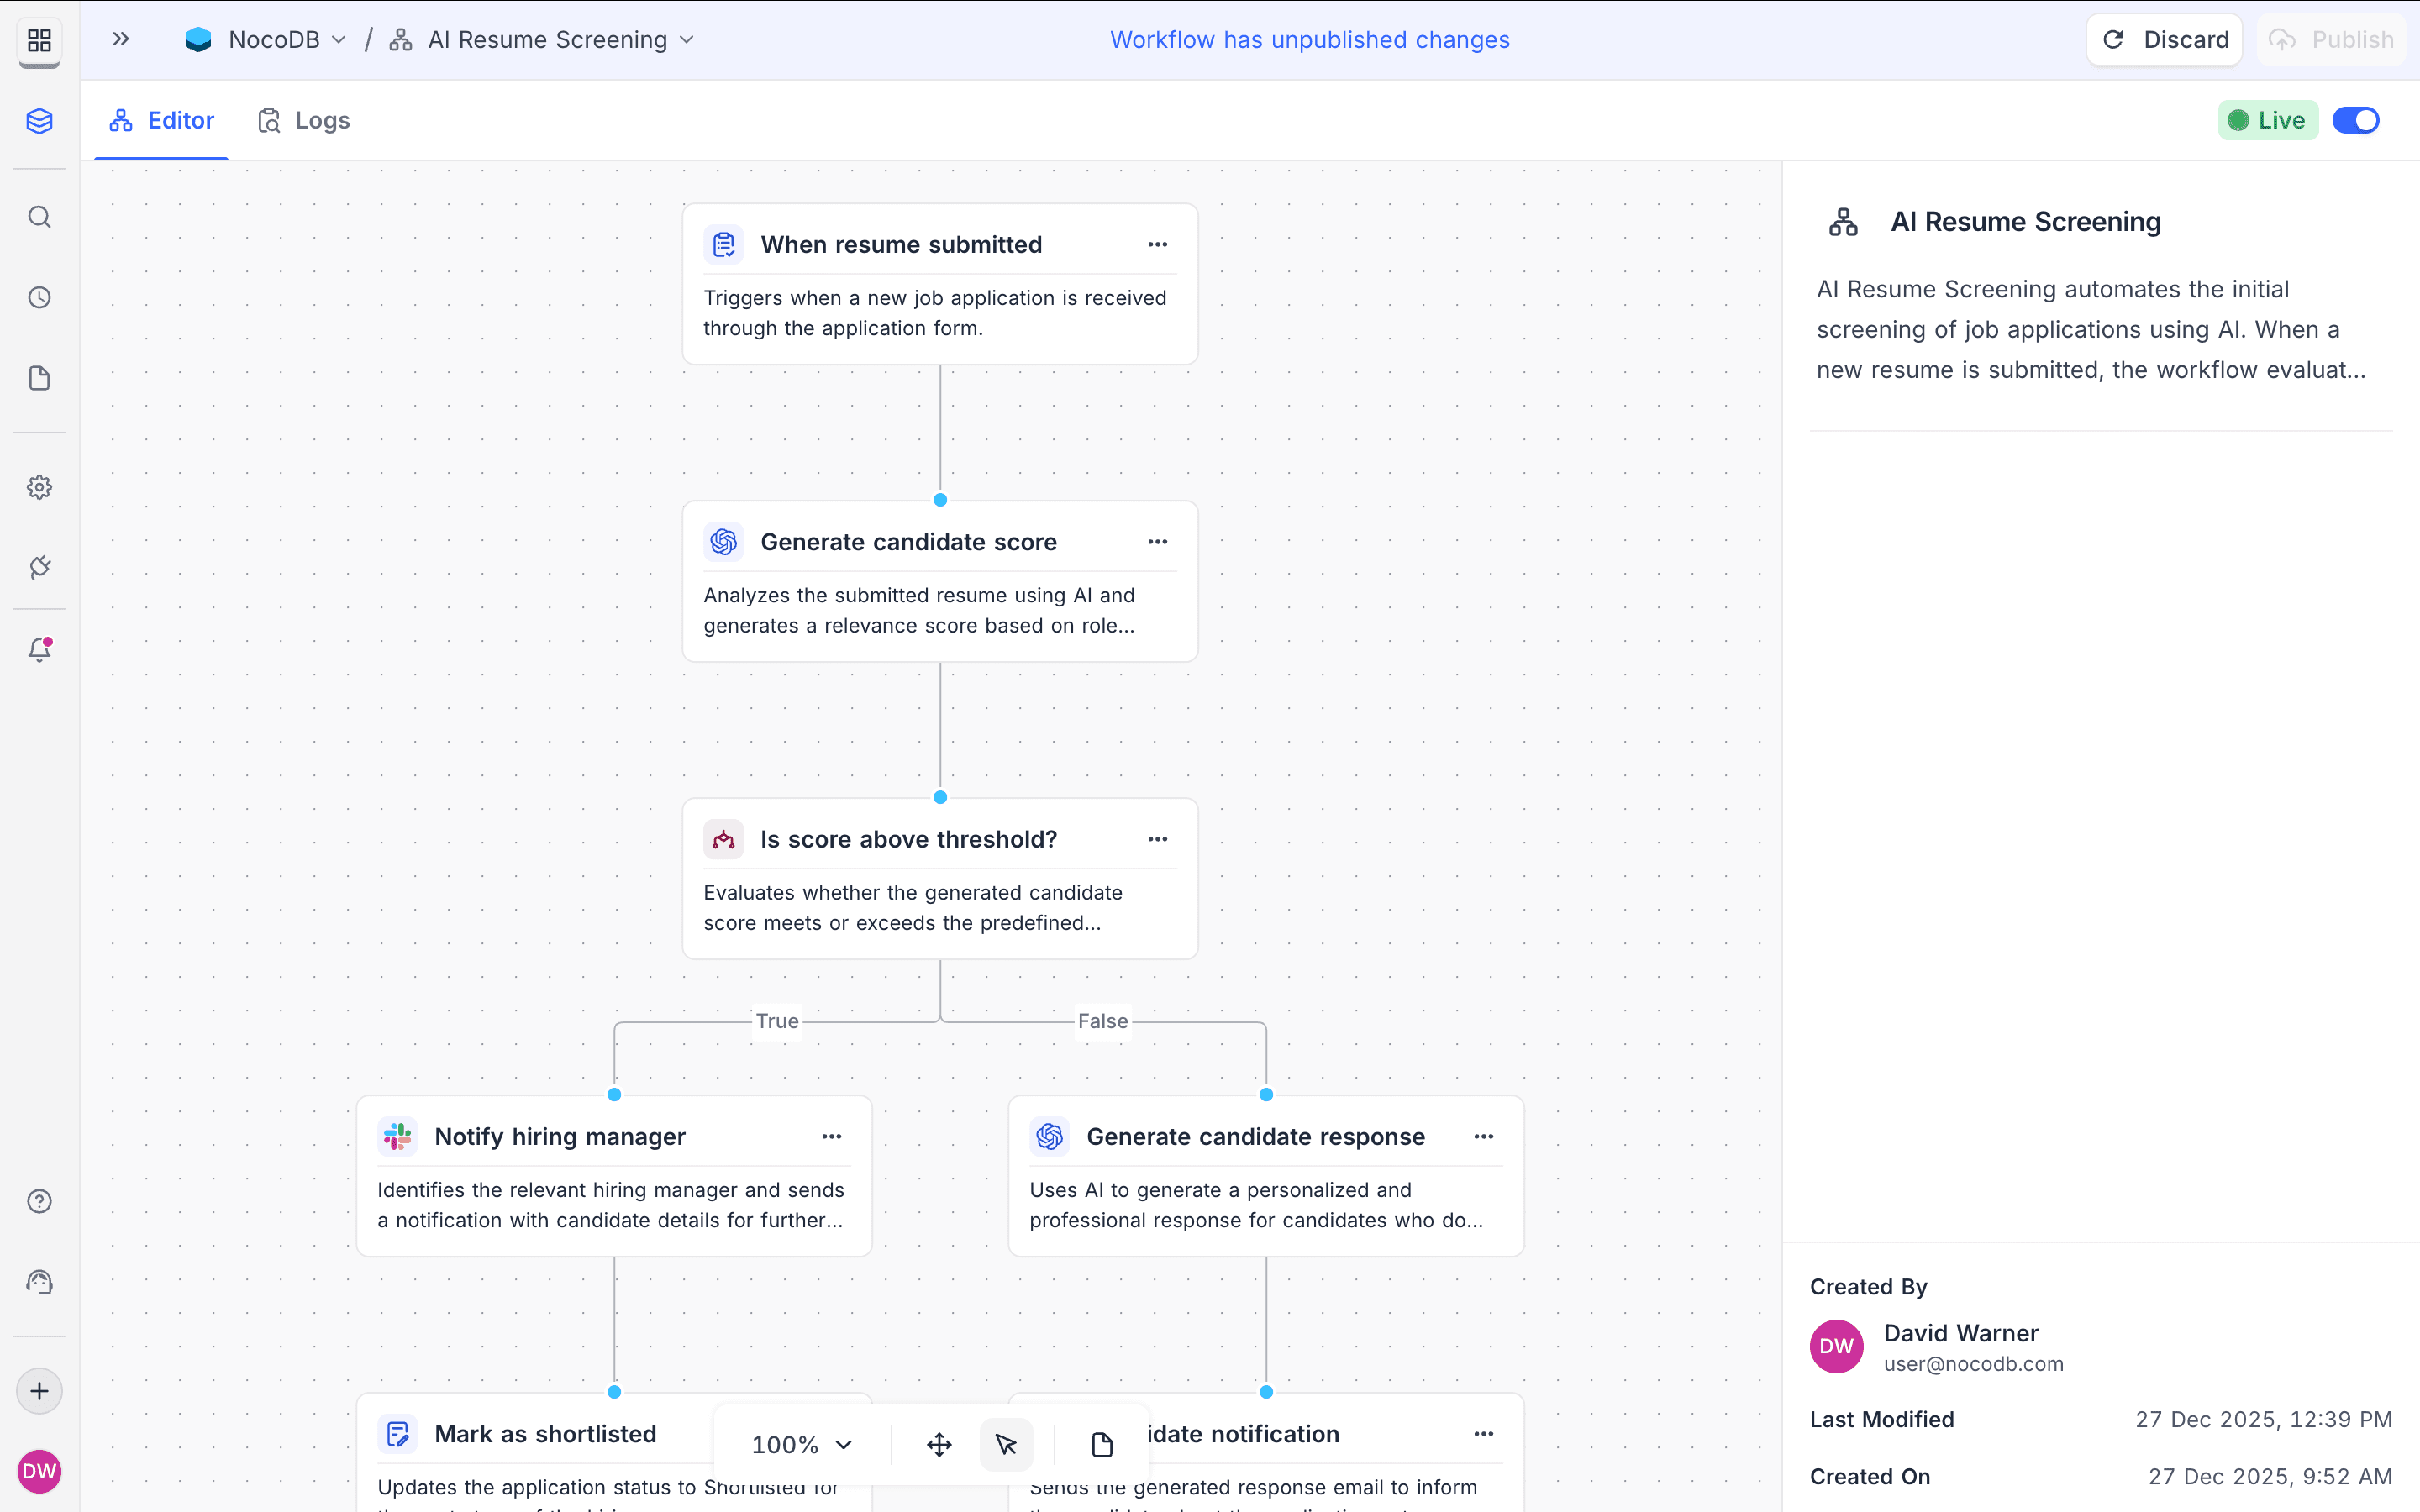Select the pan tool in the canvas toolbar
Viewport: 2420px width, 1512px height.
(938, 1444)
